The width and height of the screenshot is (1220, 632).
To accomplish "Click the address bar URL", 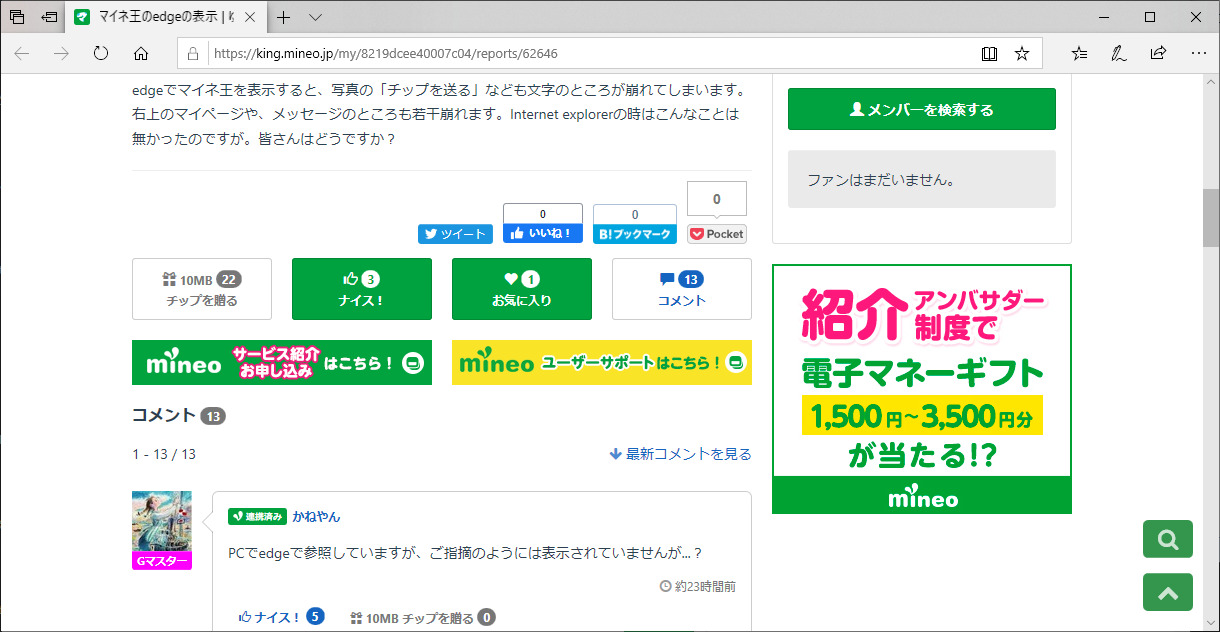I will click(x=385, y=53).
